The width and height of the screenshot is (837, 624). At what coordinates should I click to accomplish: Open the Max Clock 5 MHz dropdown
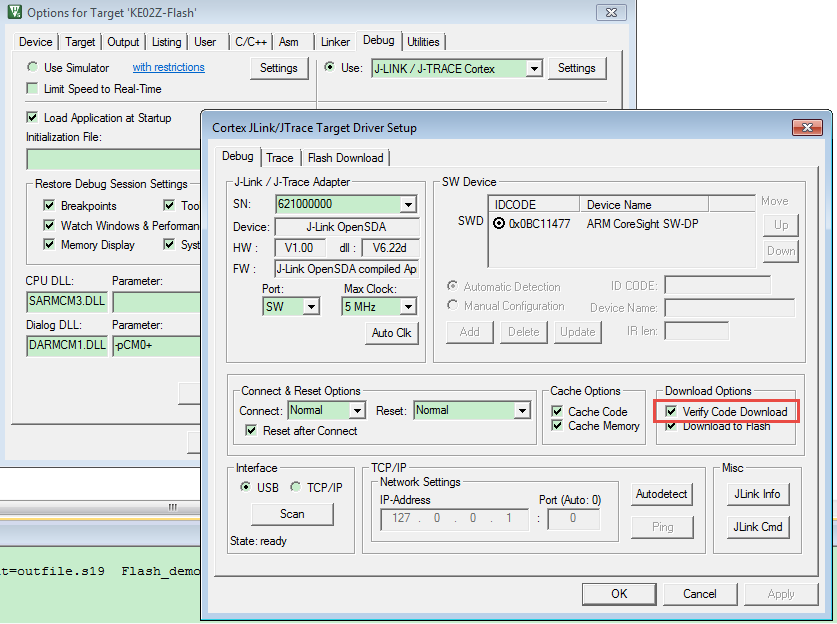click(408, 307)
